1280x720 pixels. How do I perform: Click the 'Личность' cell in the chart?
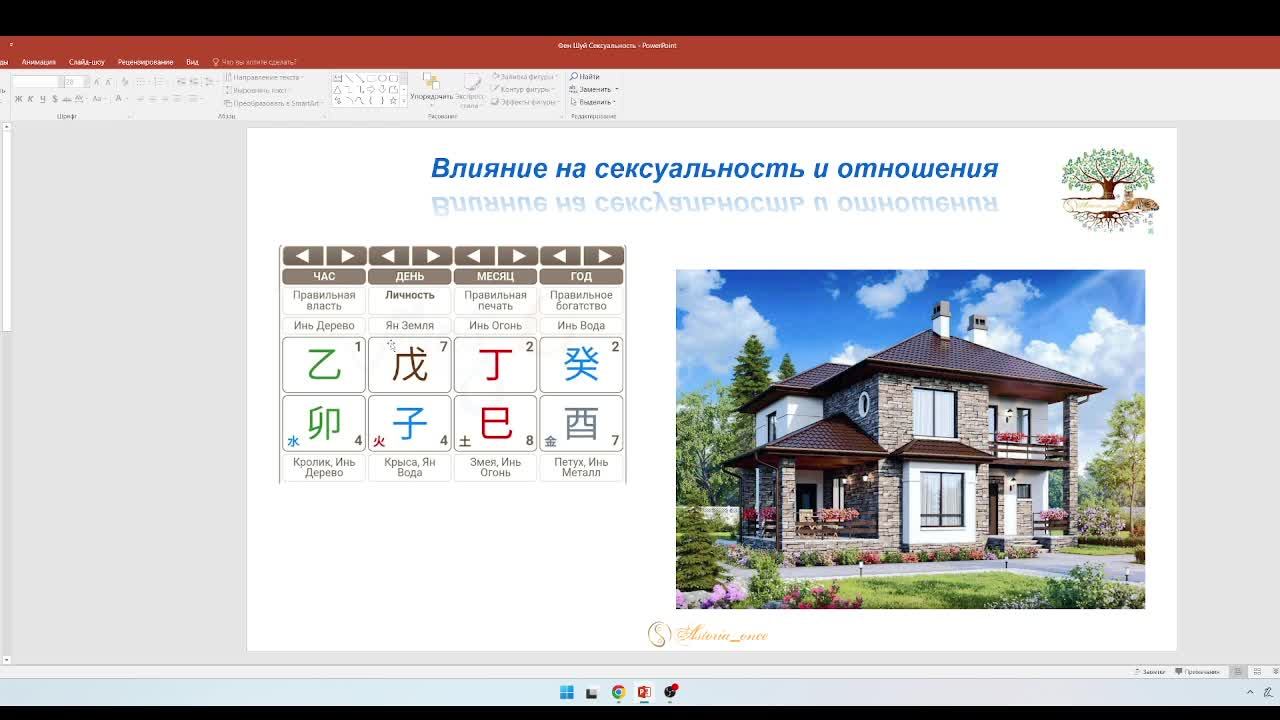point(410,300)
